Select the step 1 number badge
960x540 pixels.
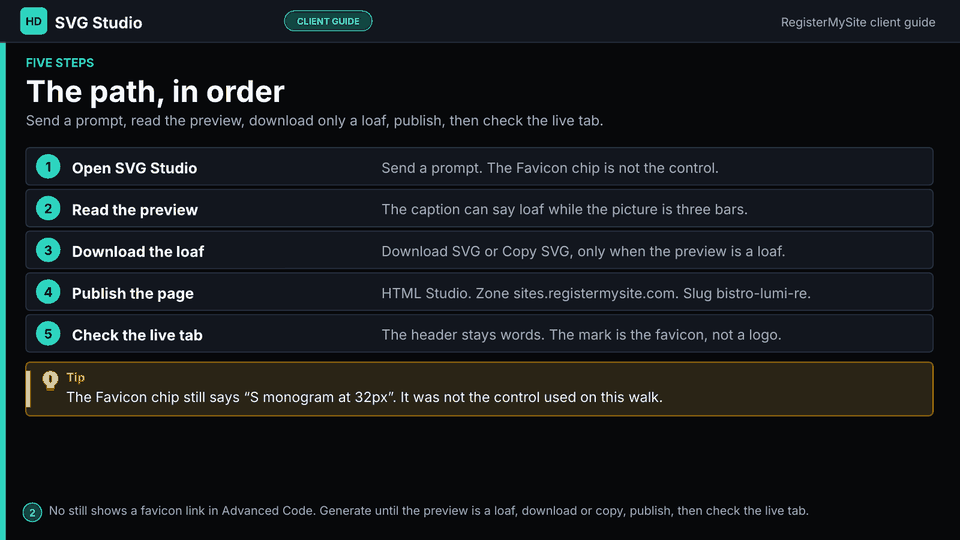[x=48, y=167]
